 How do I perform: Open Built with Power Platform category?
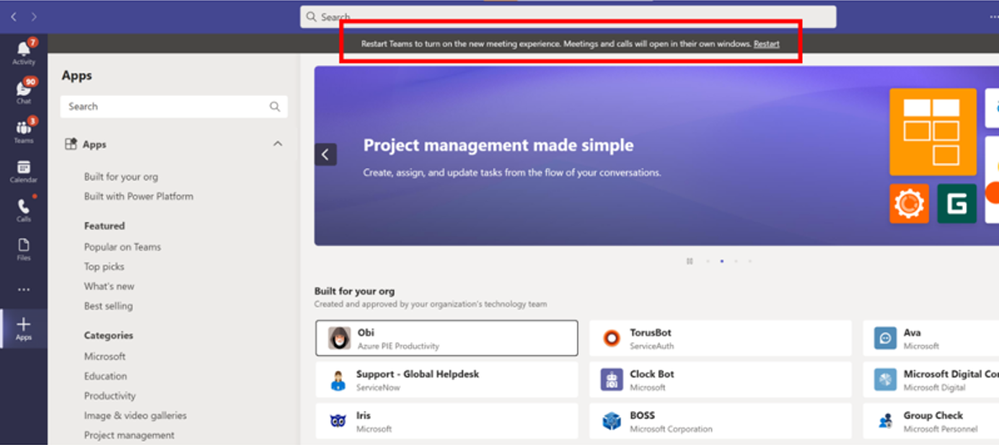tap(139, 196)
